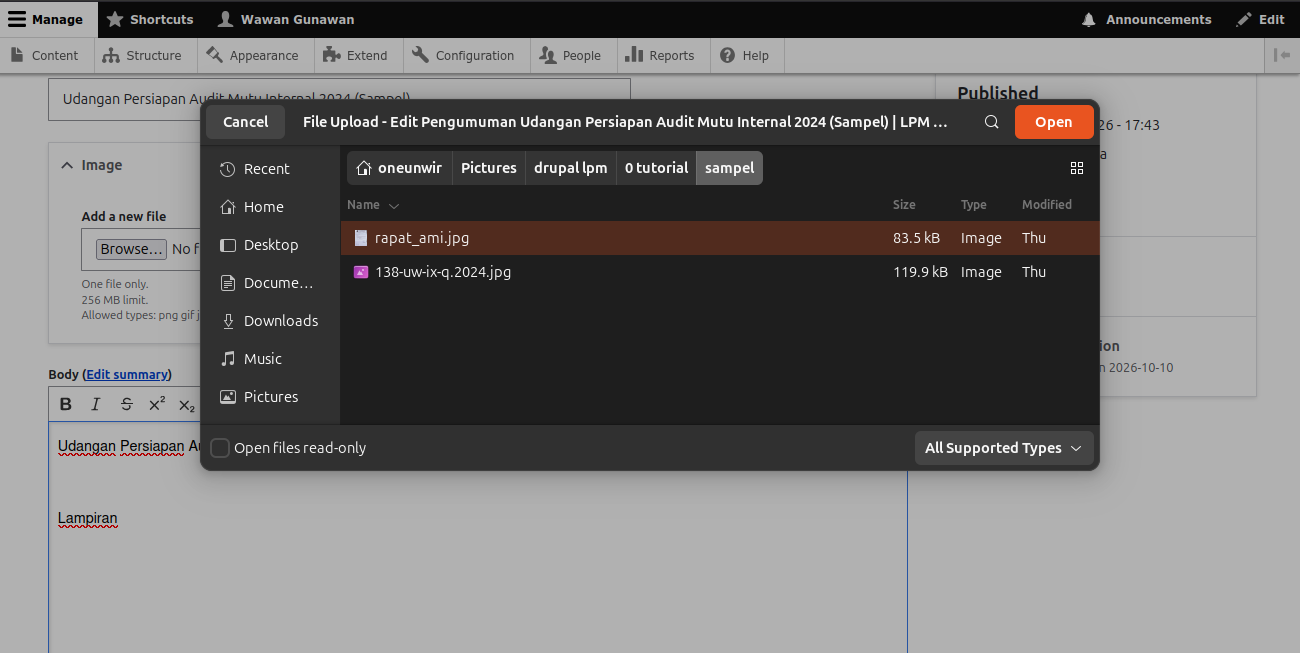1300x653 pixels.
Task: Apply Italic formatting in Body editor
Action: [x=96, y=404]
